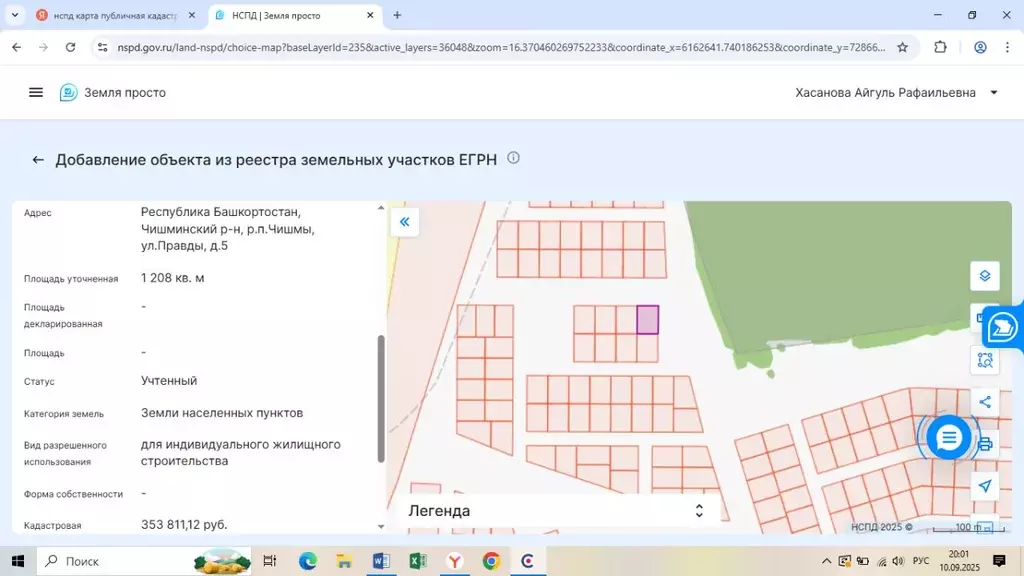
Task: Open user dropdown next to Хасанова Айгуль Рафаильевна
Action: click(x=993, y=93)
